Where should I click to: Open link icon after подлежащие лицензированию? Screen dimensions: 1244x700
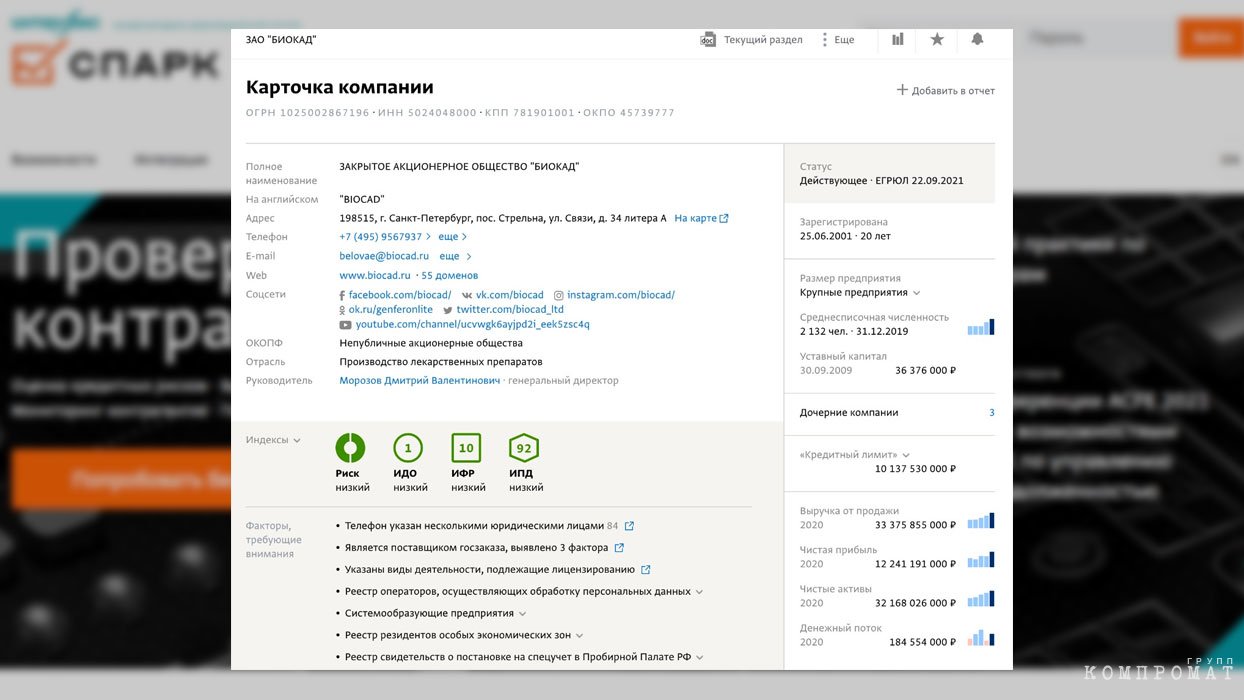tap(646, 570)
